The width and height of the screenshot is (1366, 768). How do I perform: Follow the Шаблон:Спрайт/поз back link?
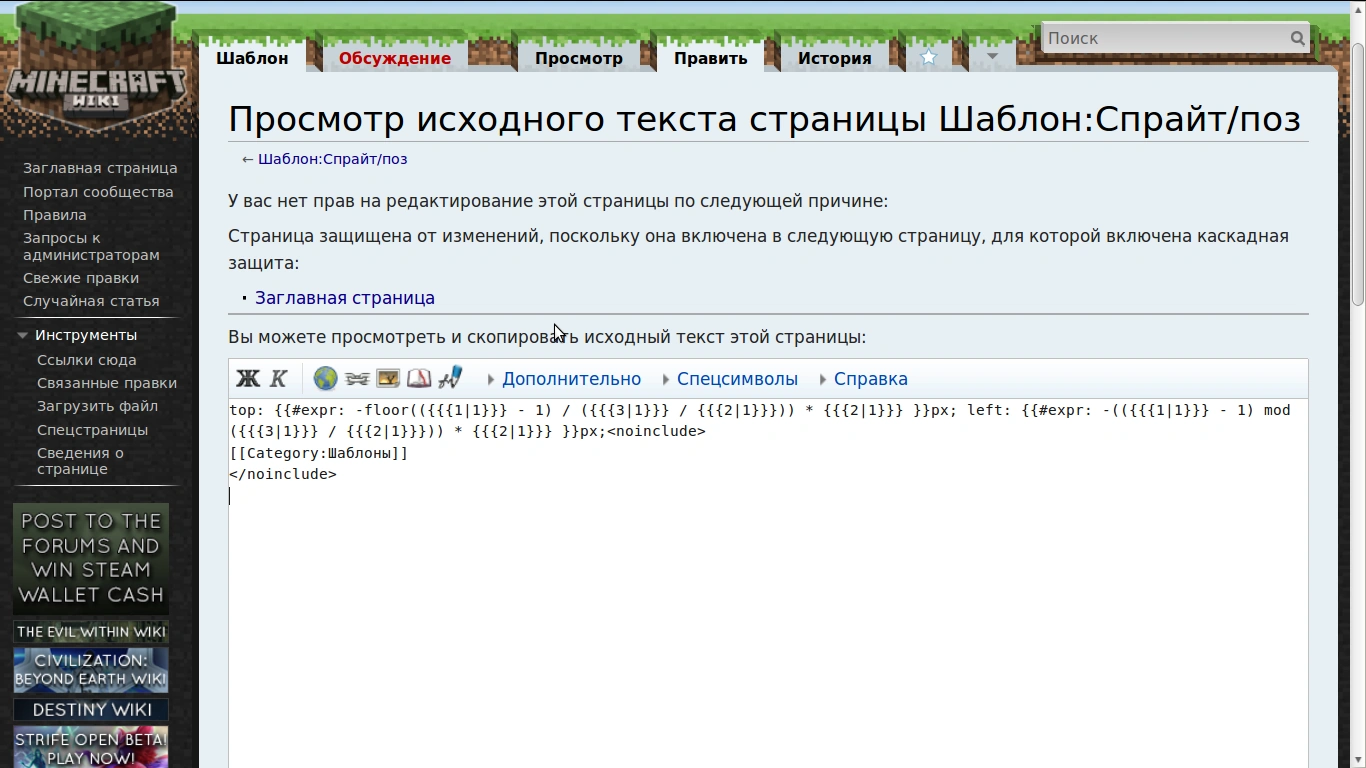point(332,159)
